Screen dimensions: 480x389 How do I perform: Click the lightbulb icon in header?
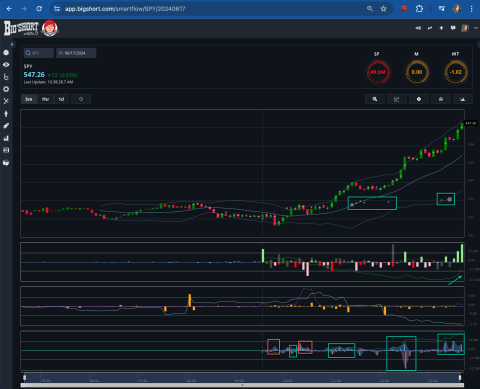[441, 28]
